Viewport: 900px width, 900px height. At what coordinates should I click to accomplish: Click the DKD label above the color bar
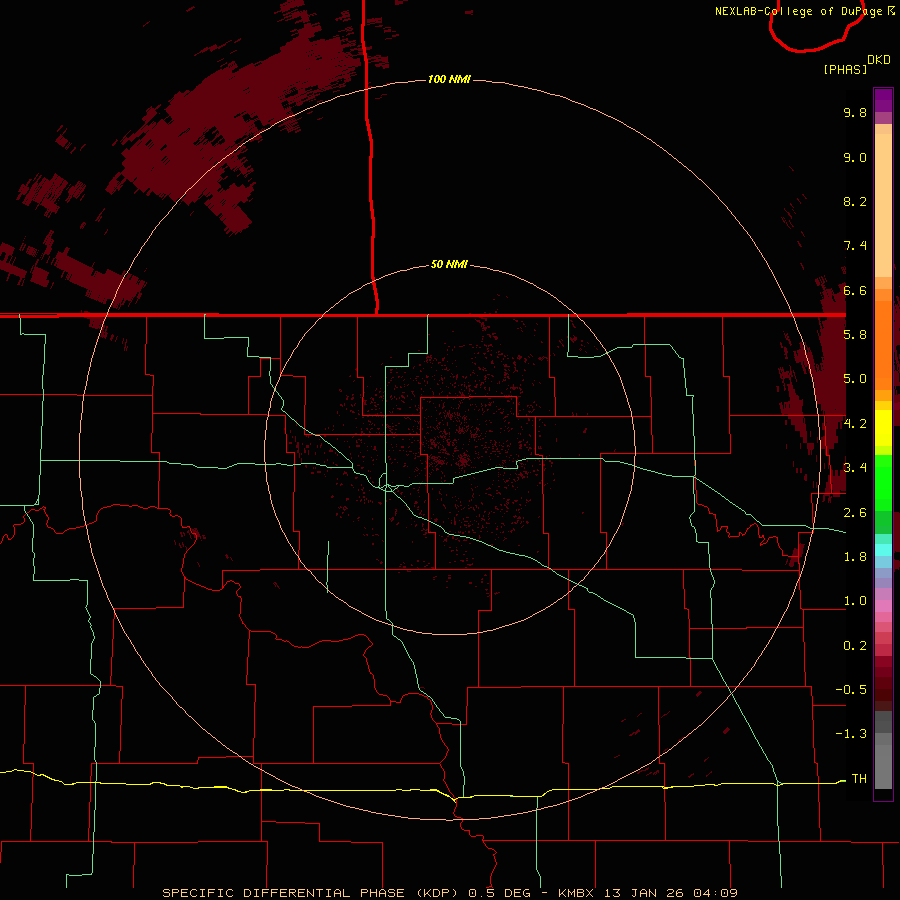(x=879, y=60)
